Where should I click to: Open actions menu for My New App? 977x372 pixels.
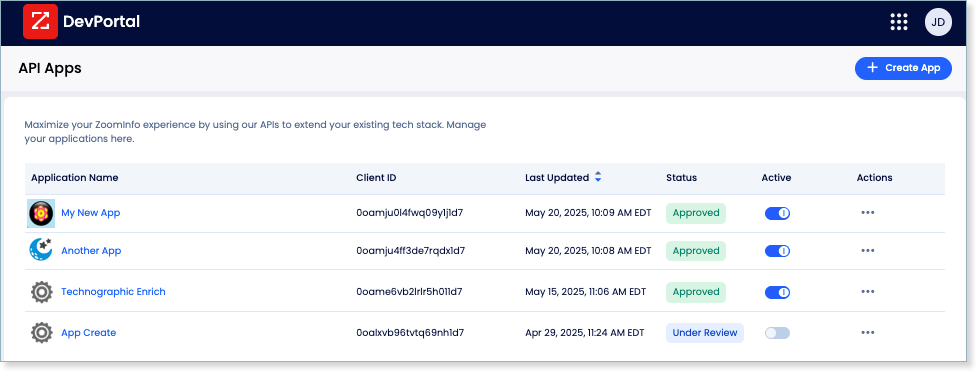coord(867,212)
